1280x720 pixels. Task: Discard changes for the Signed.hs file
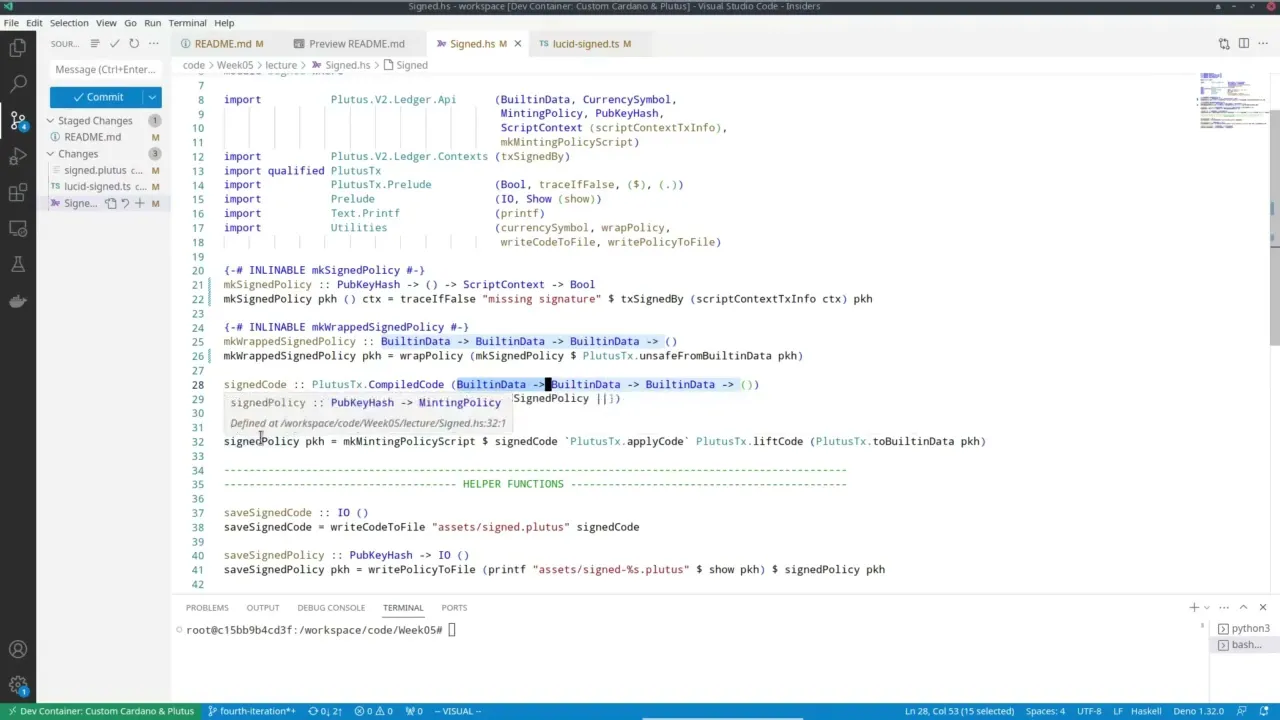[x=125, y=203]
